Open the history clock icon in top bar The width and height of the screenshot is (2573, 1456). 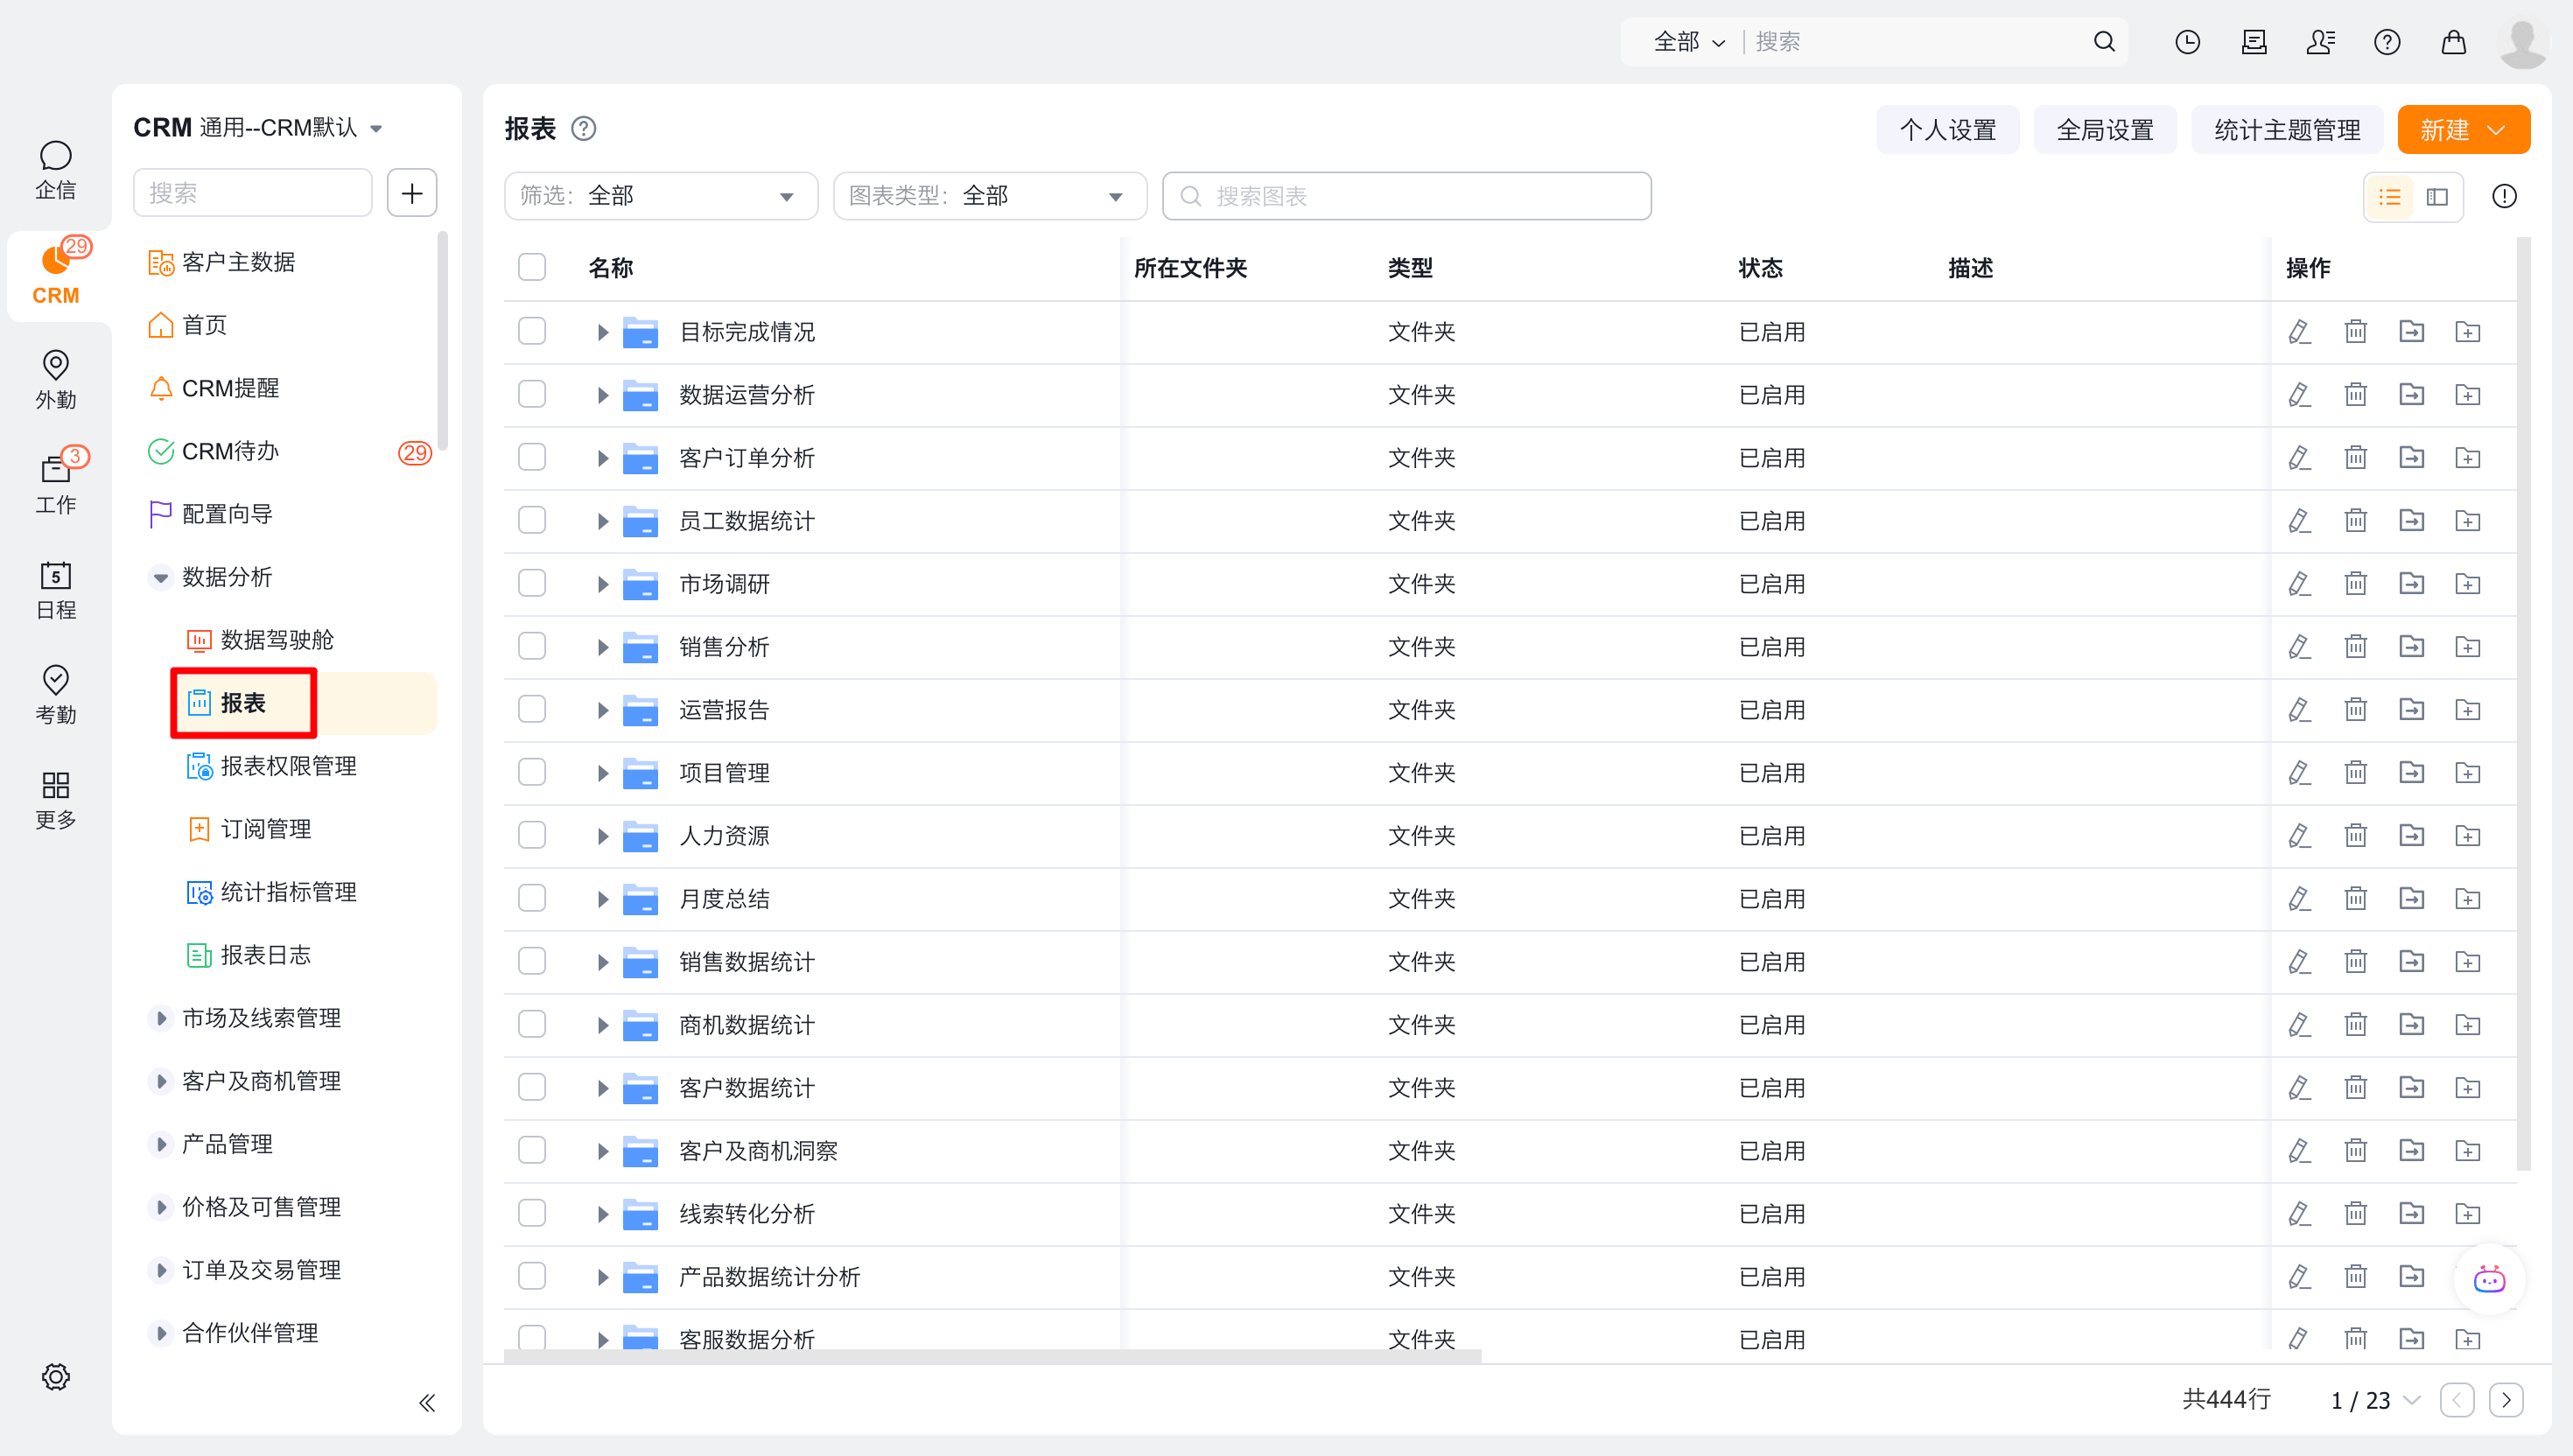[x=2187, y=42]
